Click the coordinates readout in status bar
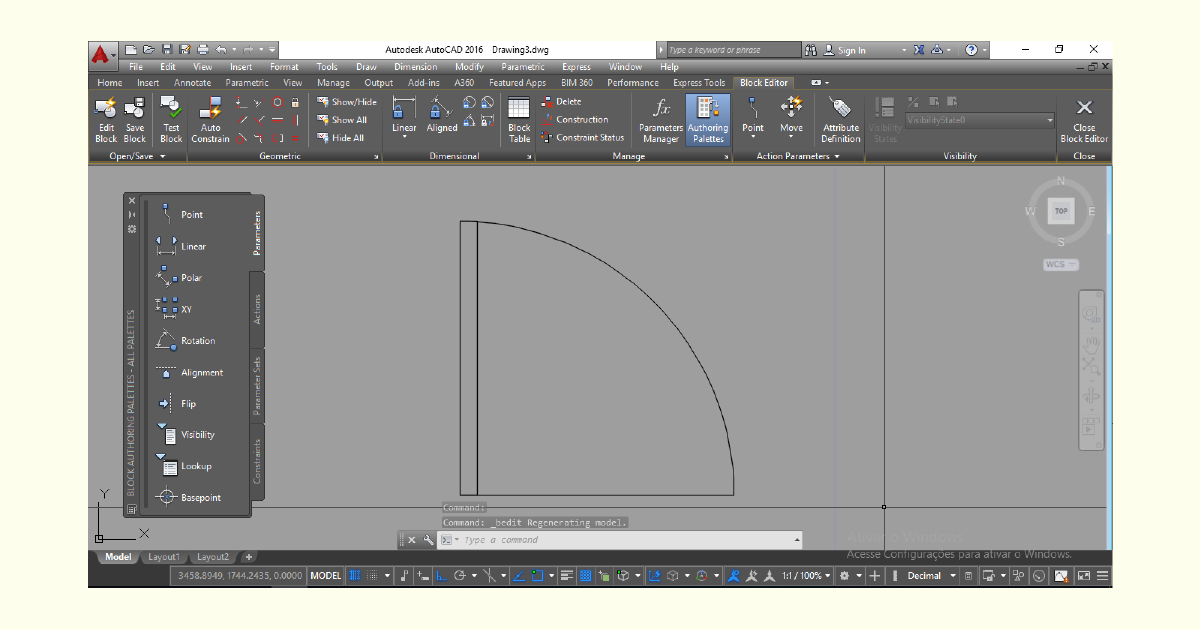1200x630 pixels. tap(240, 576)
